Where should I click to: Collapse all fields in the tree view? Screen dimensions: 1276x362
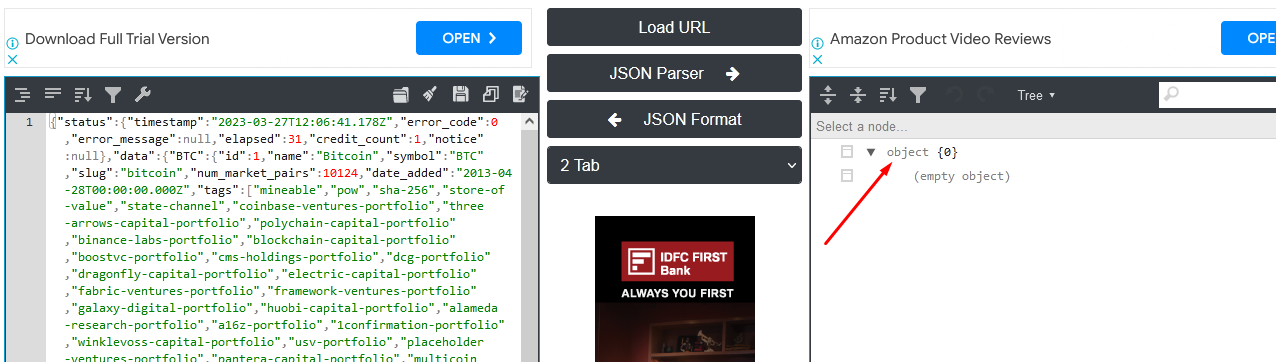click(858, 95)
